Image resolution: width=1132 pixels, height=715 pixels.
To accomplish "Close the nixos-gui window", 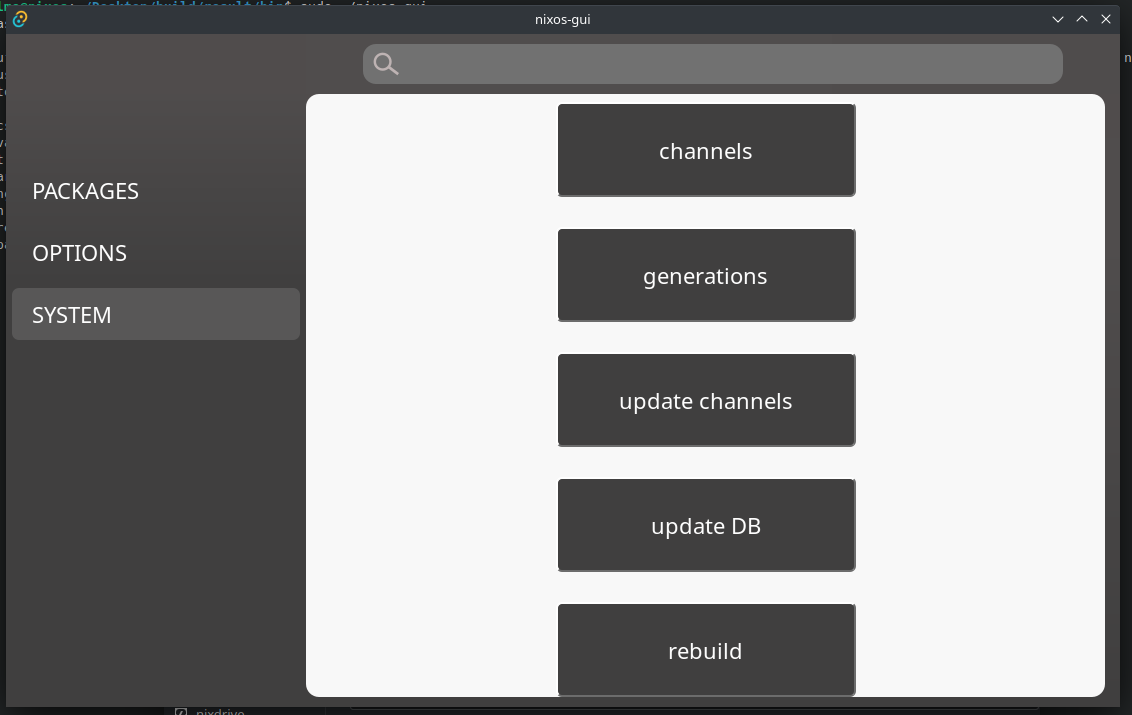I will [x=1105, y=20].
